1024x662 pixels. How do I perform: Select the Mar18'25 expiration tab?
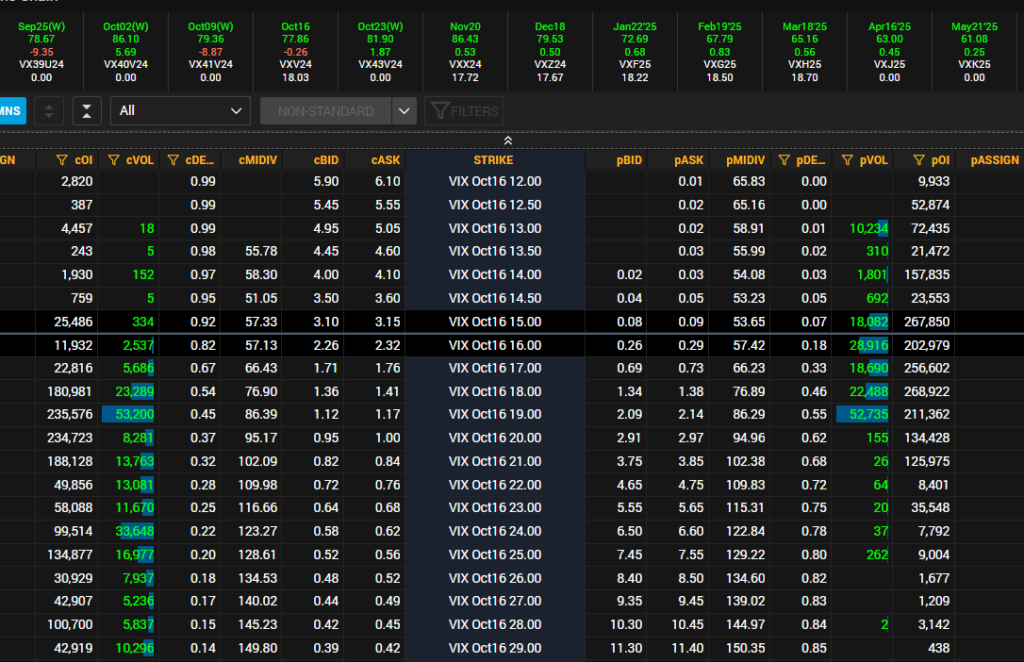pos(805,52)
